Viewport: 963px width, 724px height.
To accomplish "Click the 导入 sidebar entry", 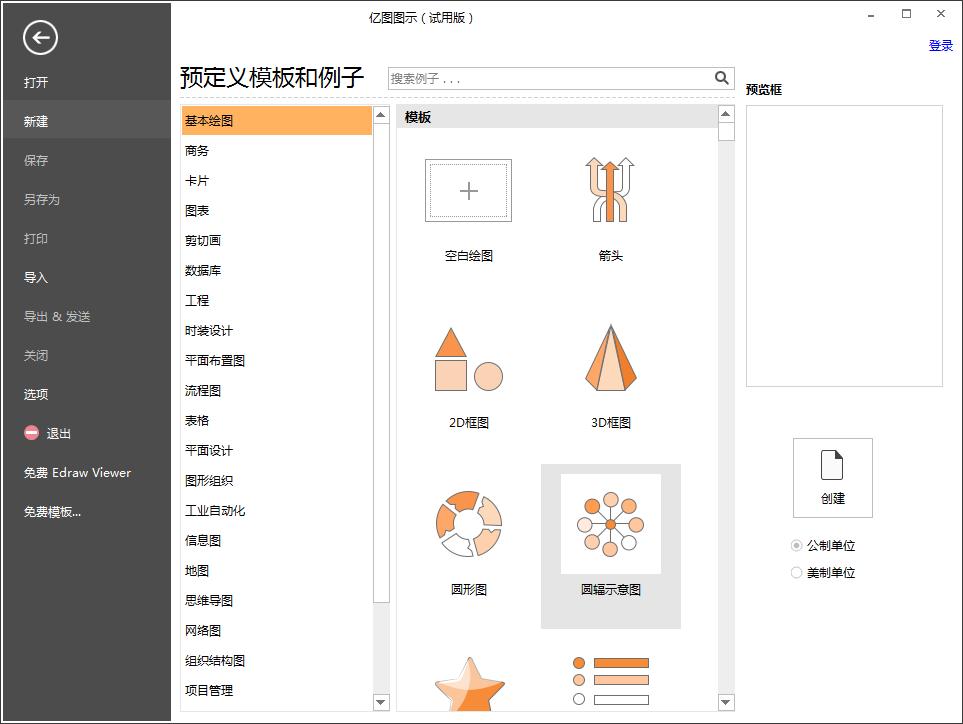I will coord(36,277).
